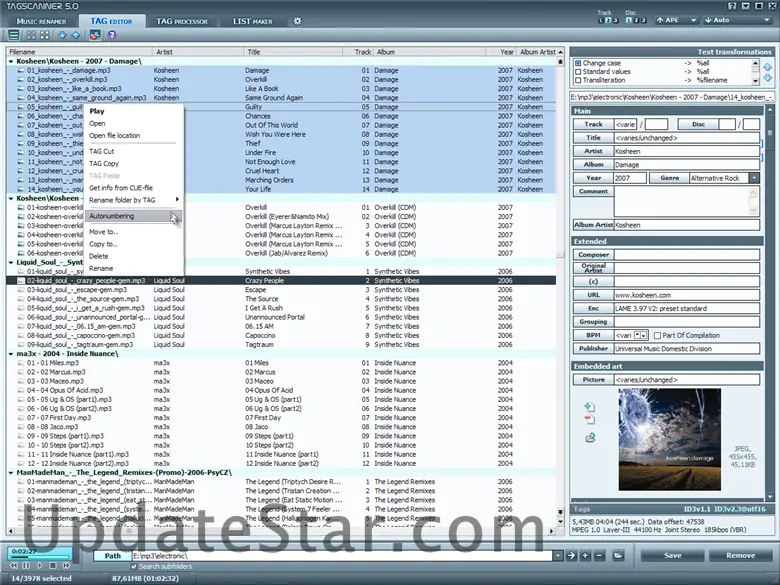The image size is (780, 585).
Task: Remove embedded cover art icon
Action: (x=589, y=420)
